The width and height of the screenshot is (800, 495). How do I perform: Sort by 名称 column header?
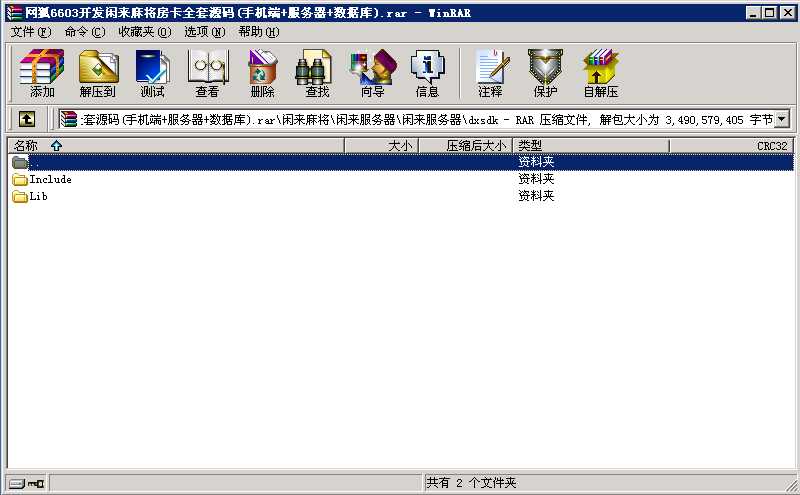[177, 146]
